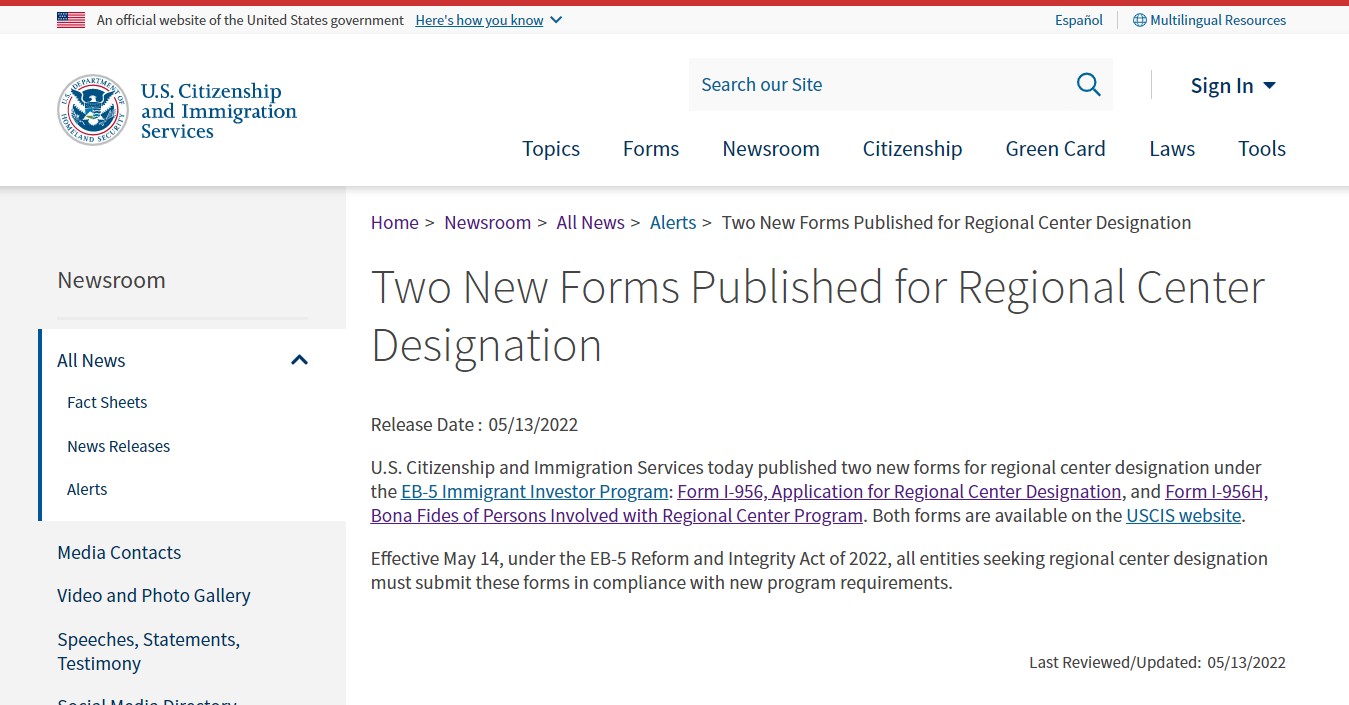Click the magnifying glass search icon
This screenshot has width=1349, height=705.
pos(1088,85)
